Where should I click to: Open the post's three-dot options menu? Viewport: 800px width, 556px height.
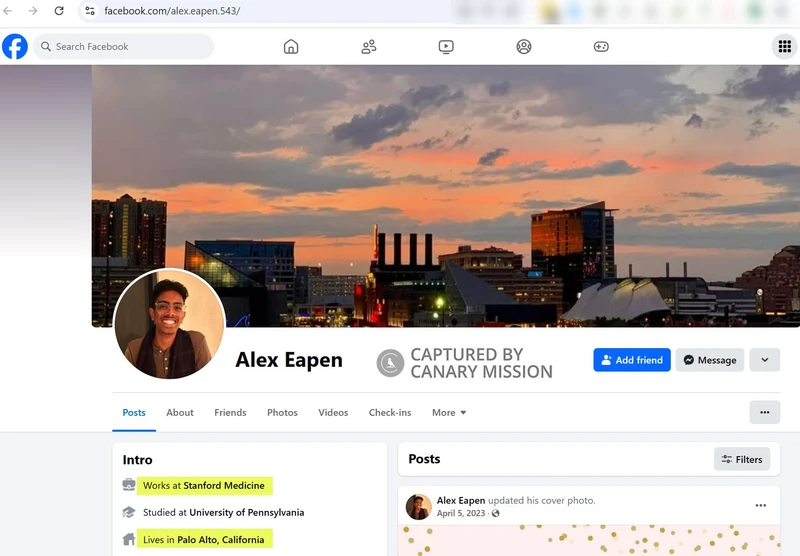point(760,506)
